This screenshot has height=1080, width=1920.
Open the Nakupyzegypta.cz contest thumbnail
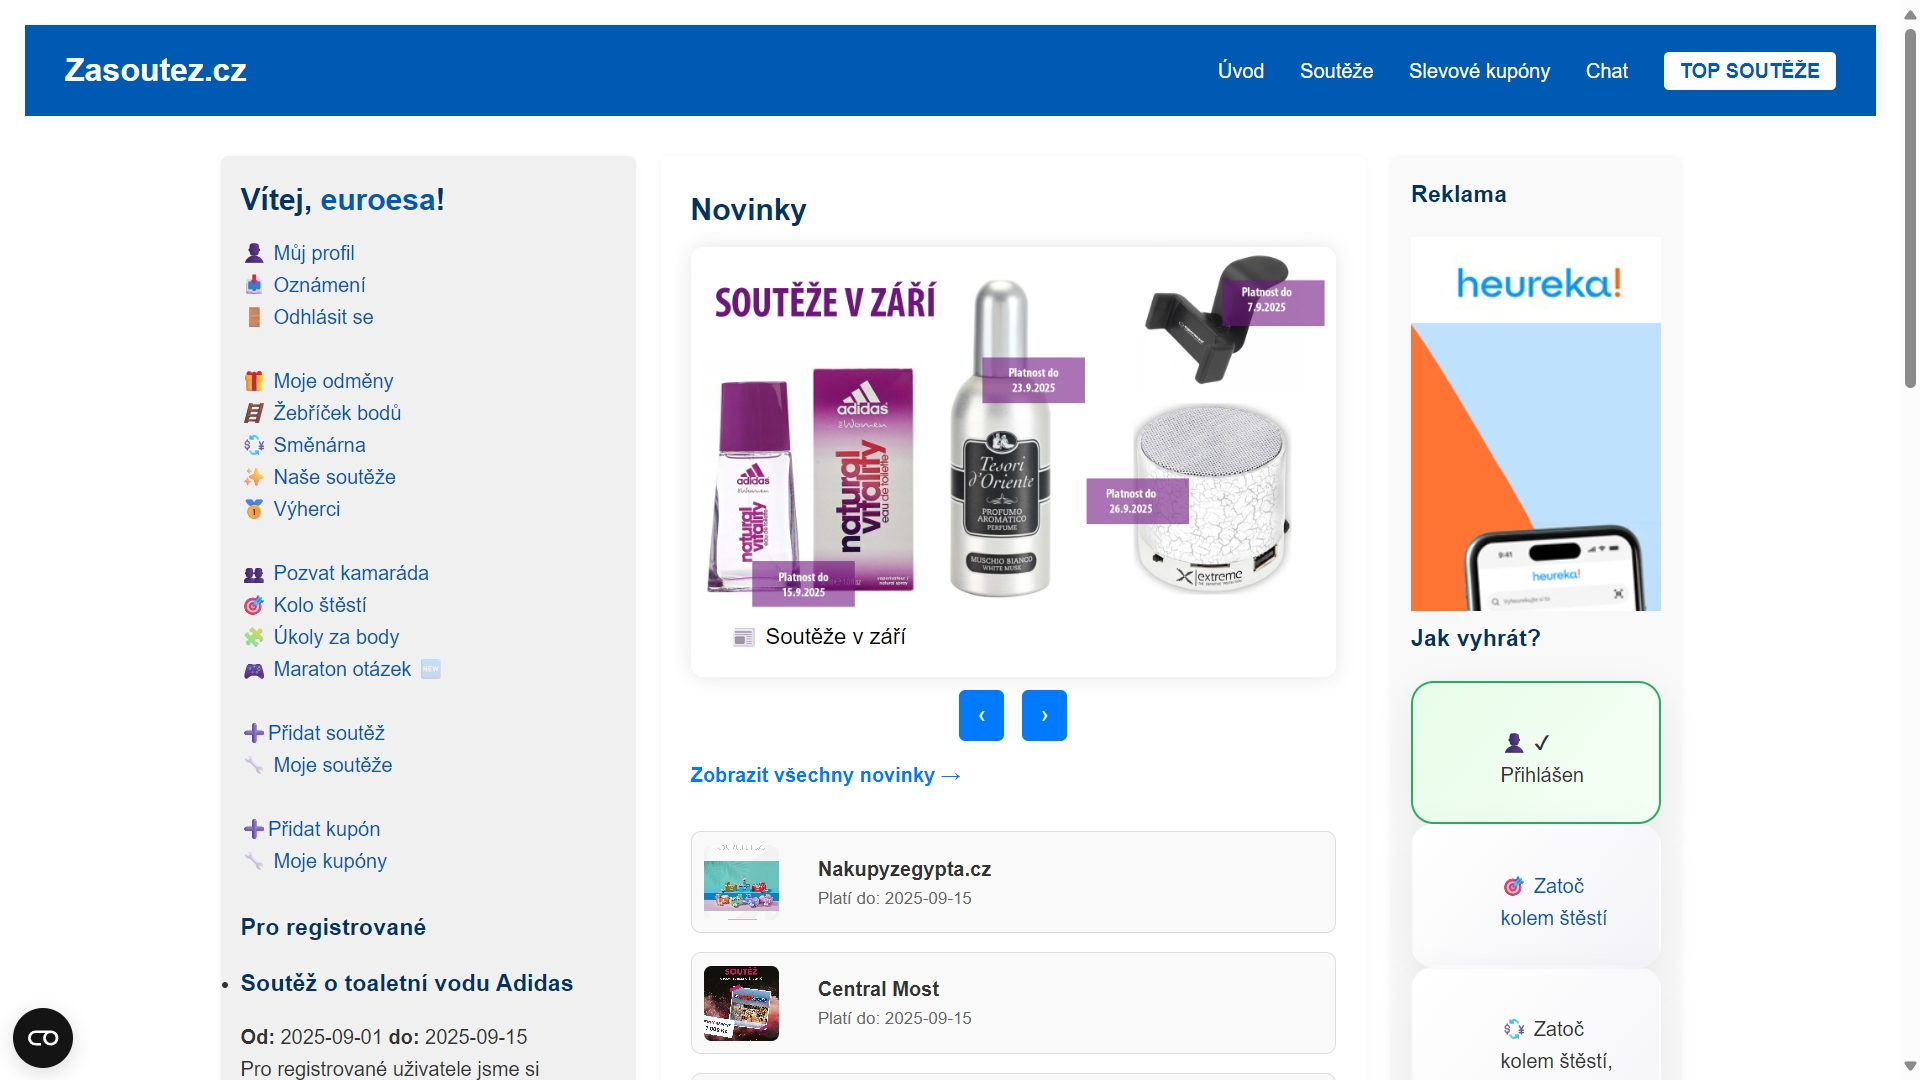point(741,882)
